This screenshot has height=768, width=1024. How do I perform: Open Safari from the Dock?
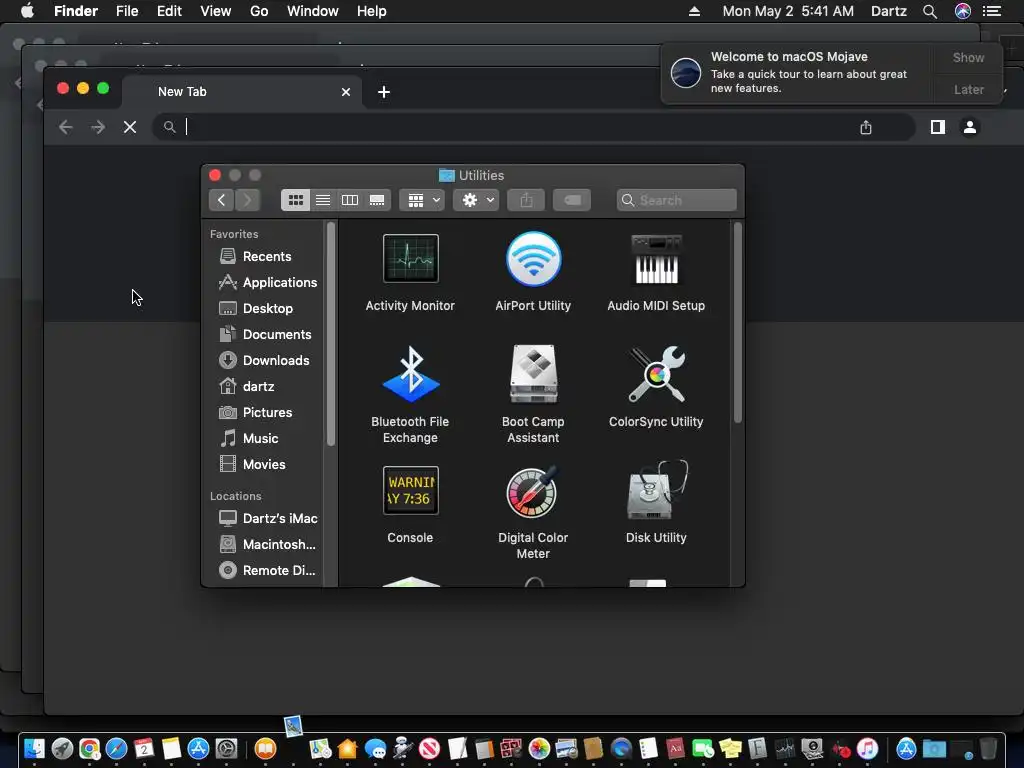117,748
